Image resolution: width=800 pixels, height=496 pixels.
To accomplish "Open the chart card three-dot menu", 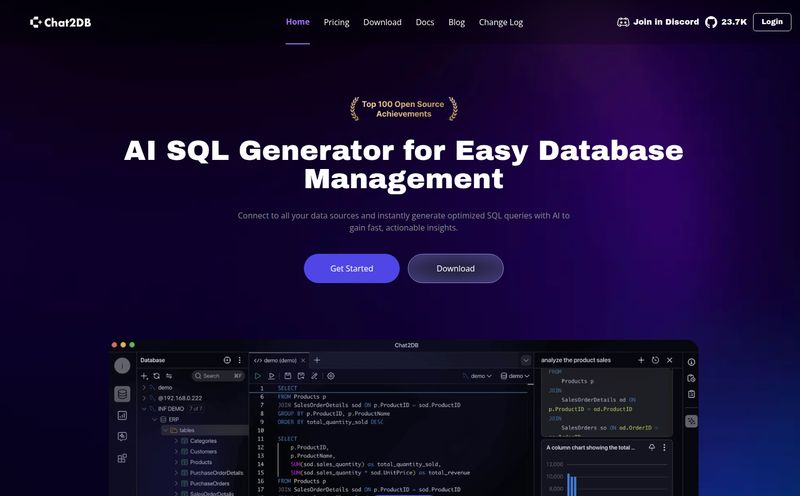I will coord(664,447).
